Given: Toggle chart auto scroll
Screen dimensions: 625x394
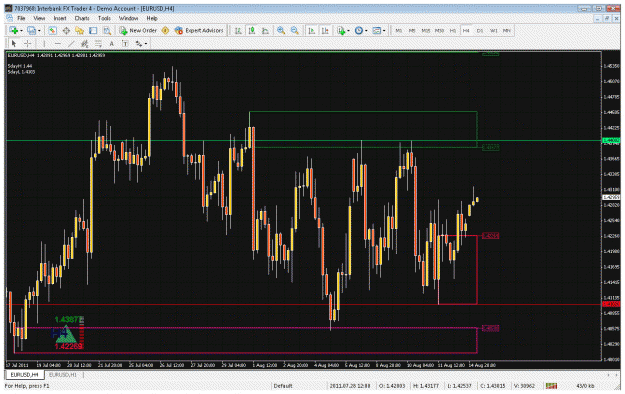Looking at the screenshot, I should tap(312, 31).
